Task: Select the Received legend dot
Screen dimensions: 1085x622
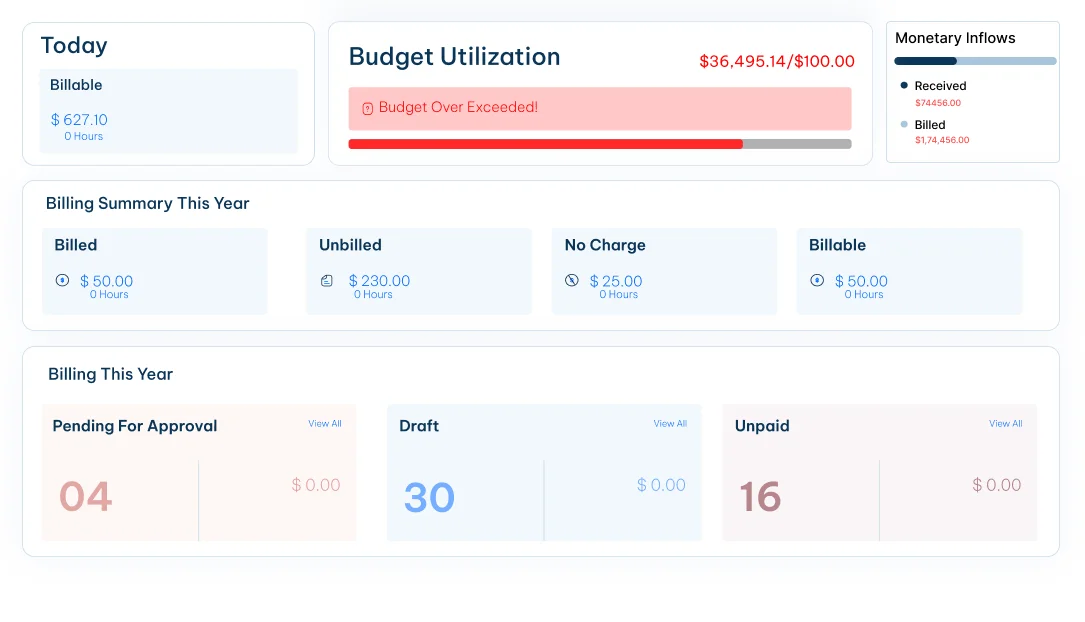Action: [904, 85]
